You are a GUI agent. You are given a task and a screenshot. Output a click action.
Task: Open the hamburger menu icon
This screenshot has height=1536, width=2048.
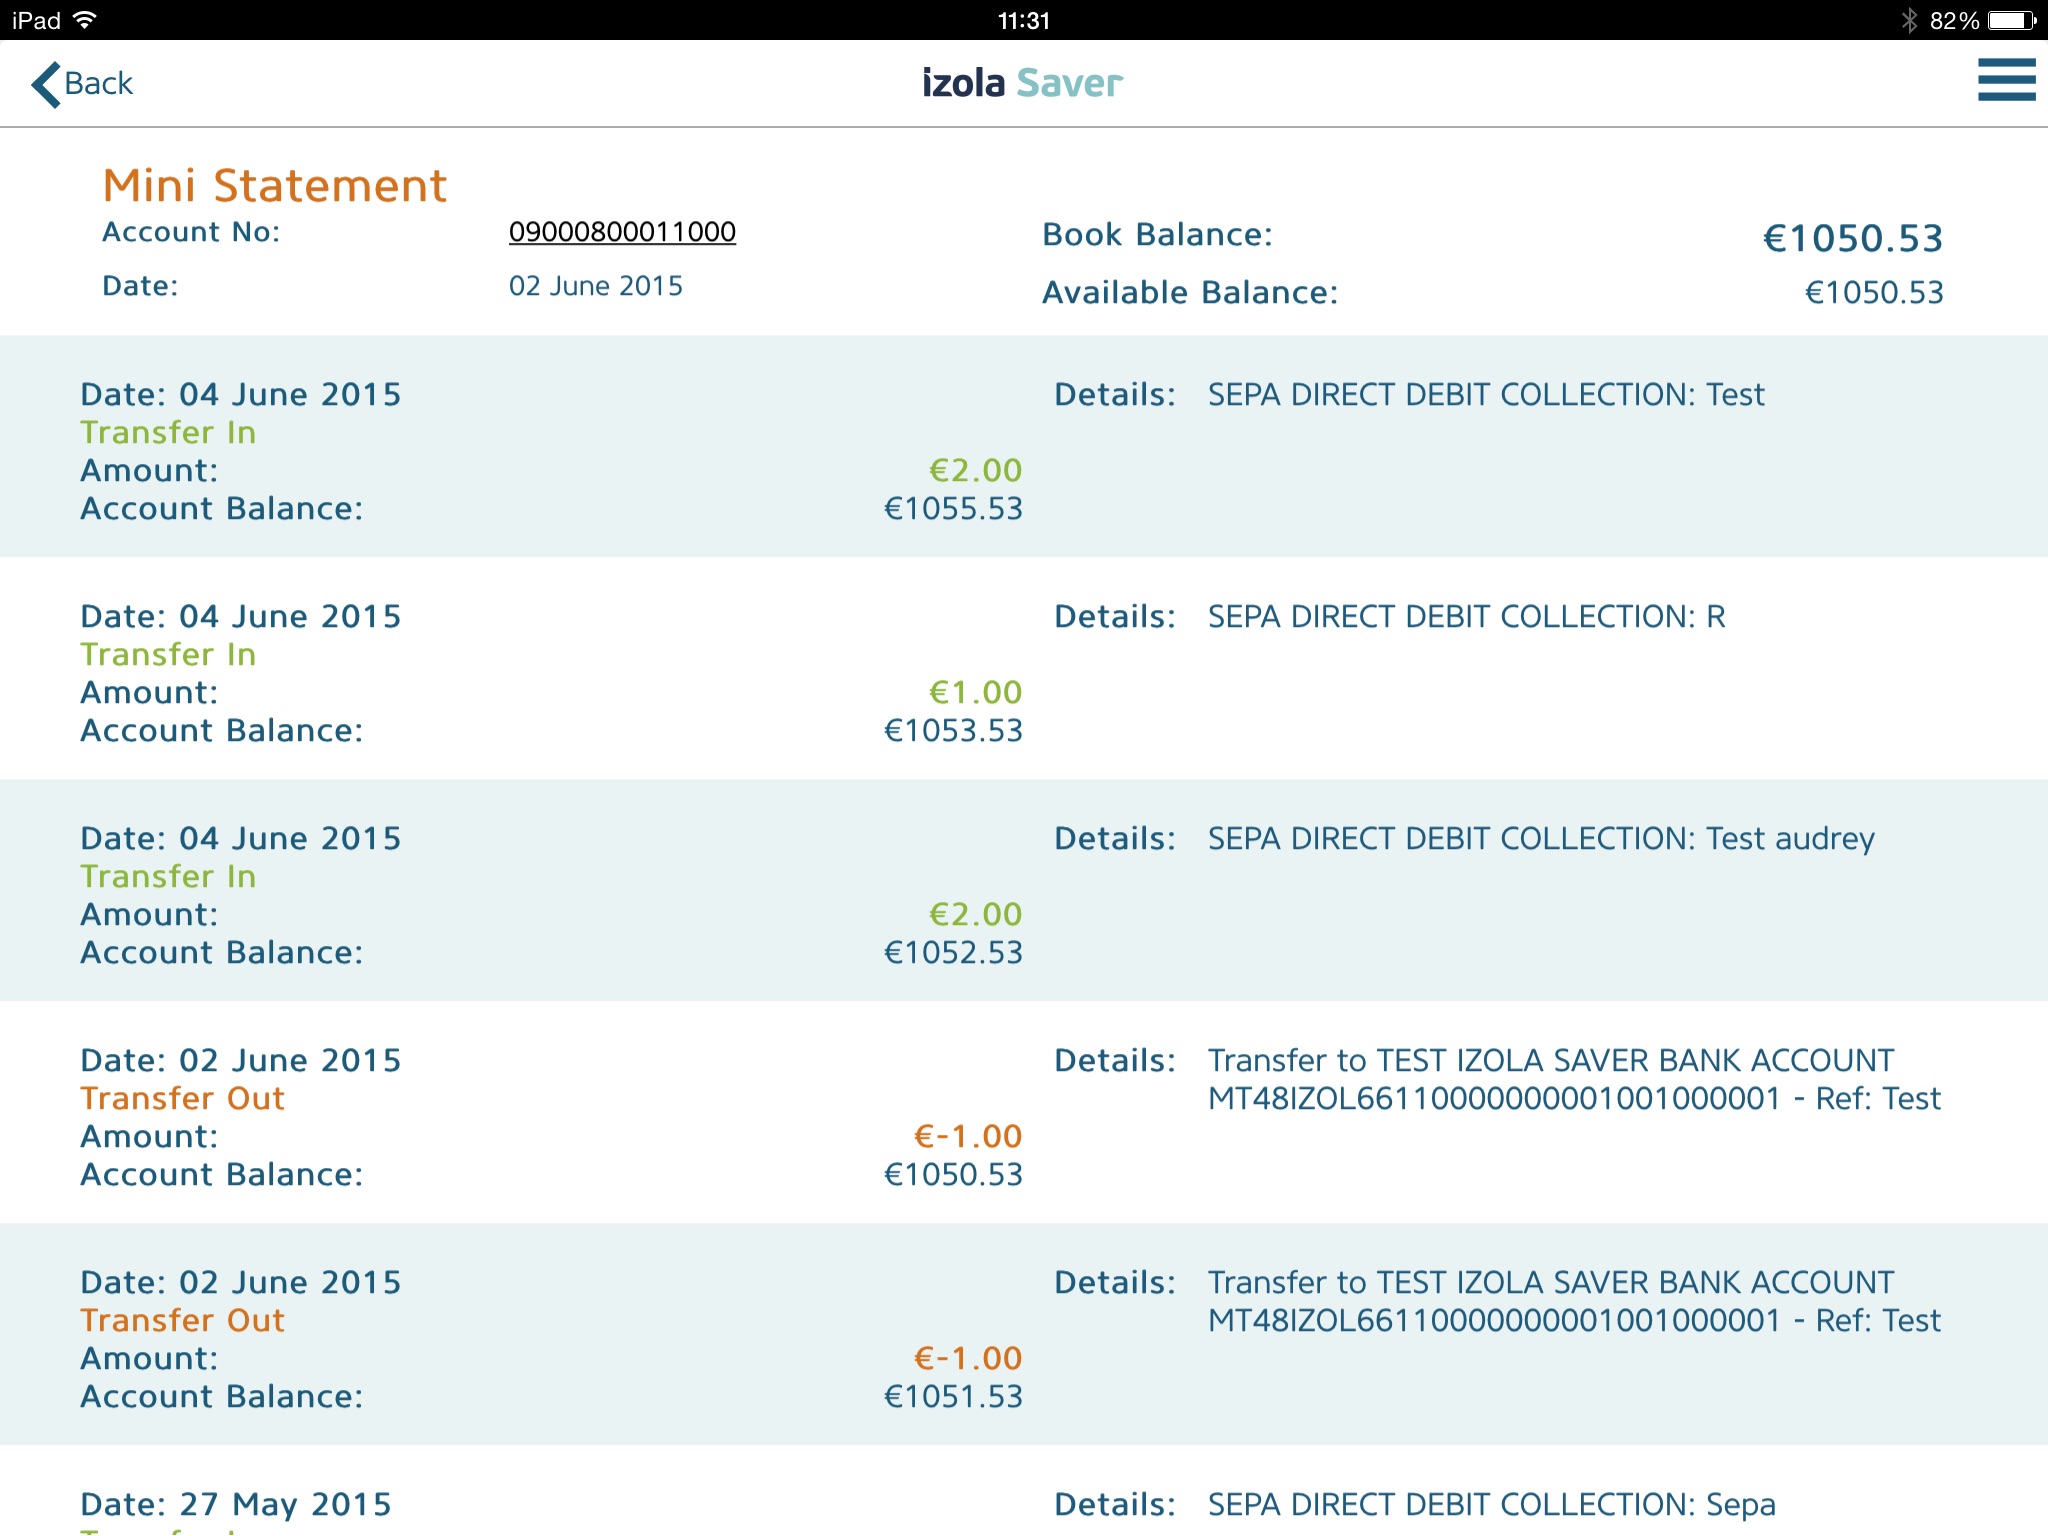(2005, 80)
